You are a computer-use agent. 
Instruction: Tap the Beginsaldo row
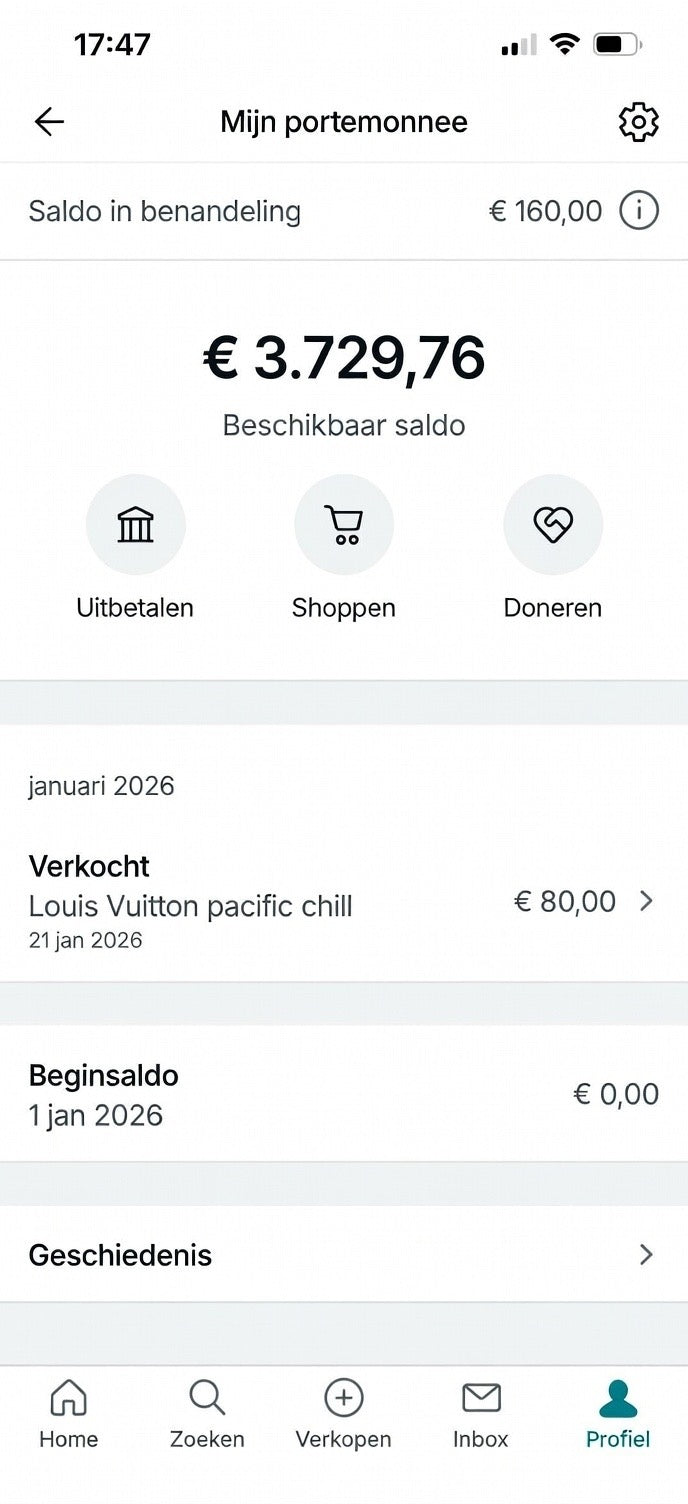pos(104,1095)
